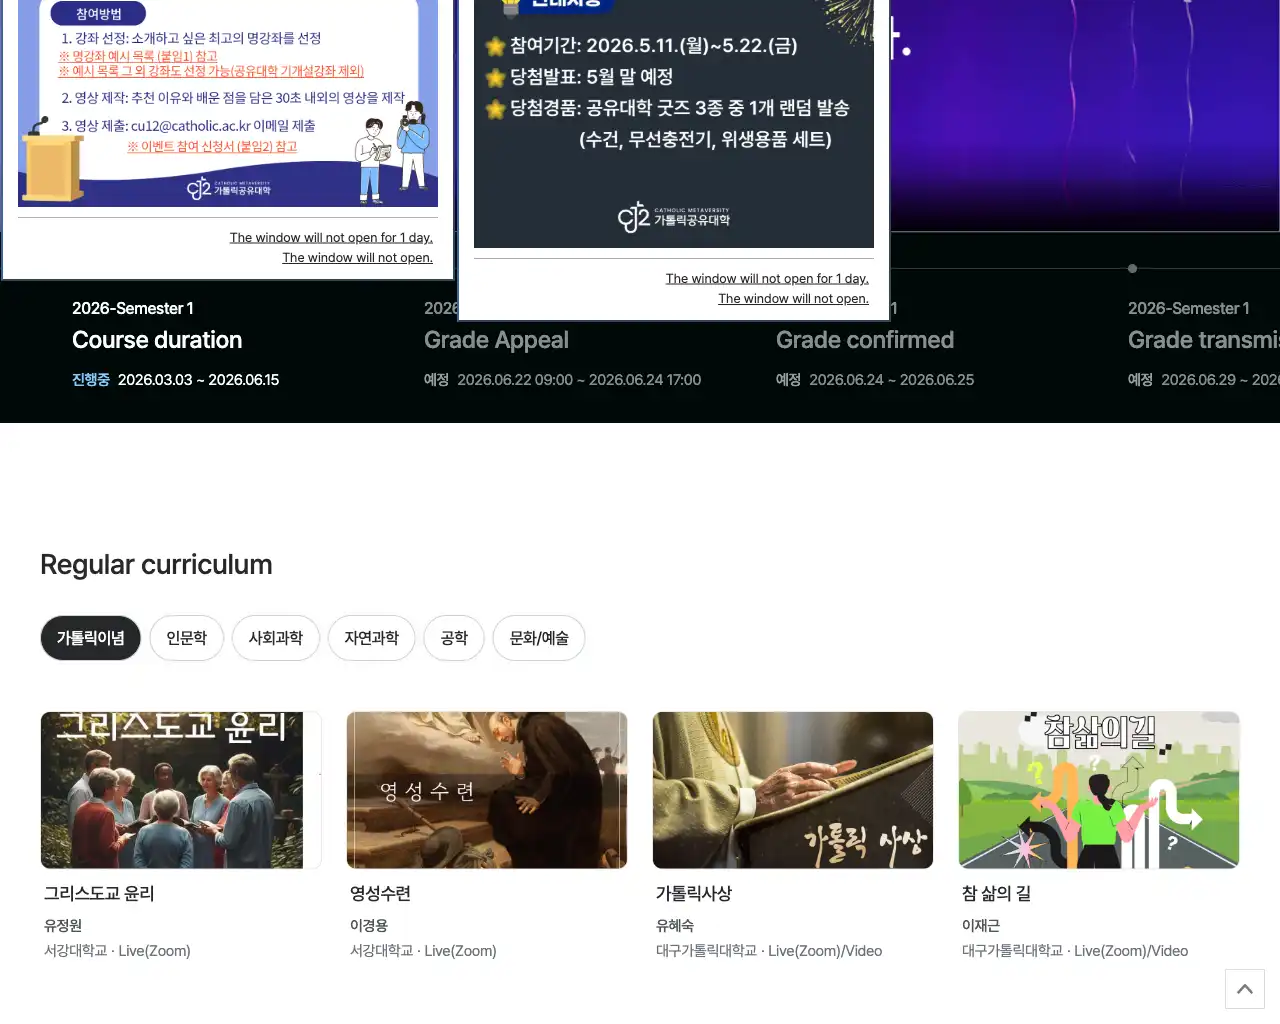Select the 가톨릭이념 category tab
Image resolution: width=1280 pixels, height=1024 pixels.
coord(91,638)
